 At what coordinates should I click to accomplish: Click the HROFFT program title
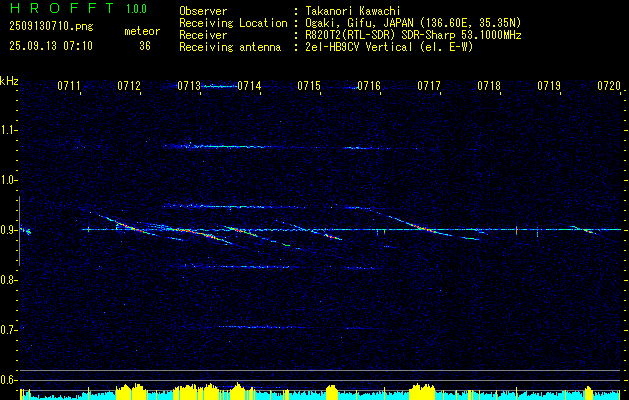[x=62, y=8]
